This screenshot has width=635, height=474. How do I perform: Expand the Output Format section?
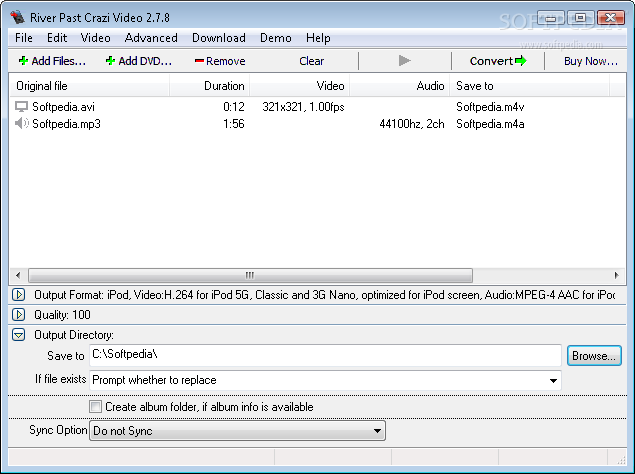(18, 295)
